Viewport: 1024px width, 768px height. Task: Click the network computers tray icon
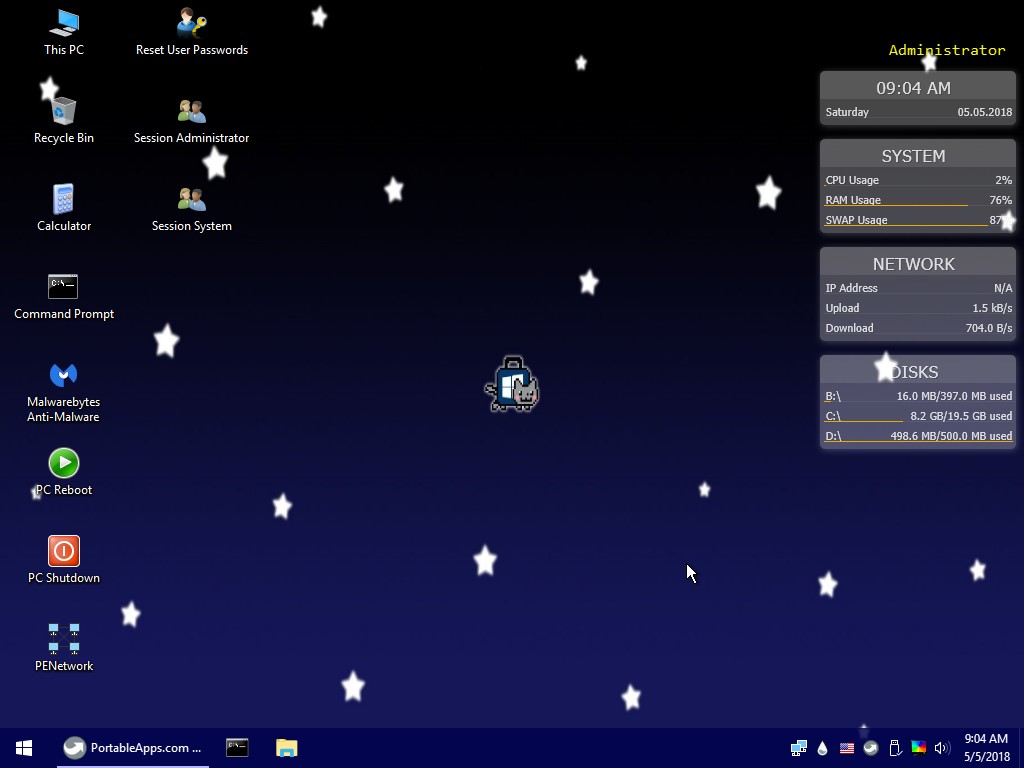click(798, 748)
